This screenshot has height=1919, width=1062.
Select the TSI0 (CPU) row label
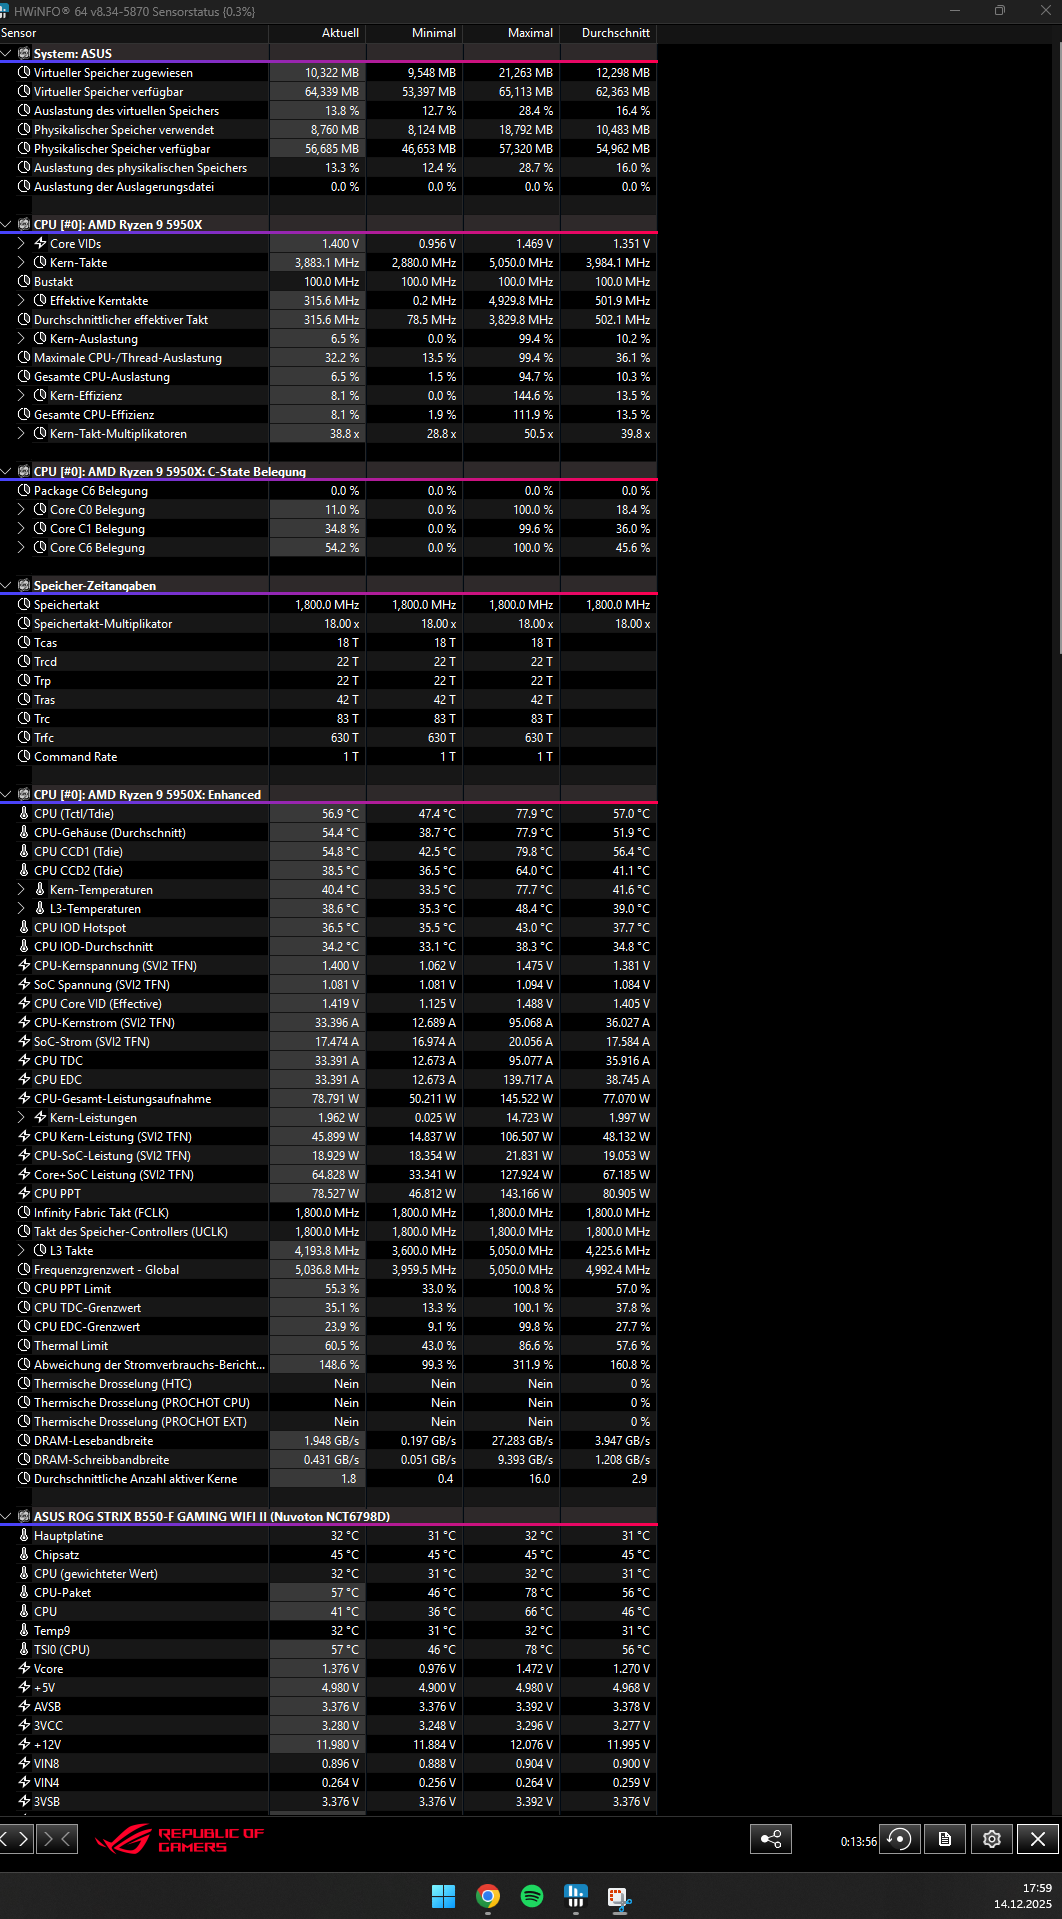point(62,1650)
